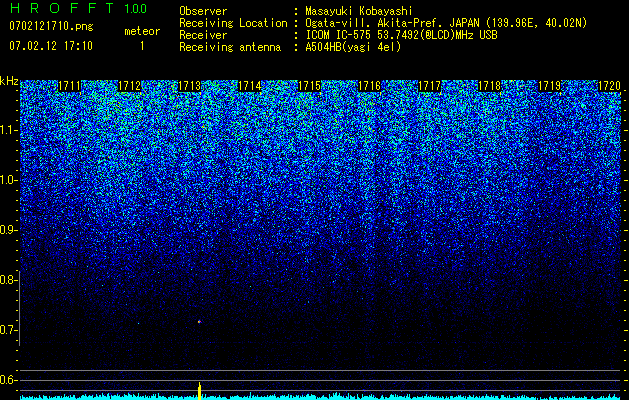Click the HROFFT title text

[62, 8]
